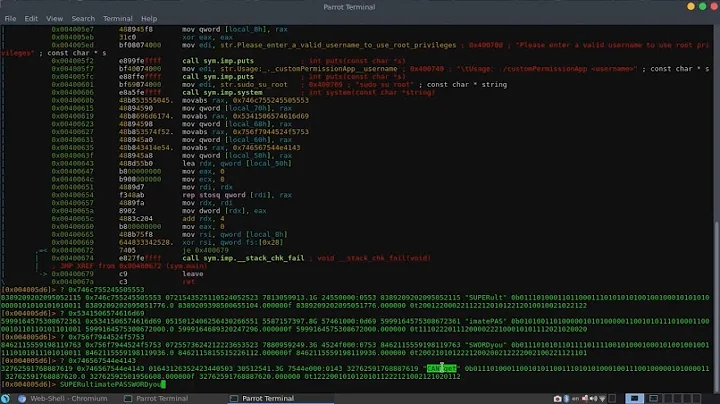Click 'movabs rax, 0x5341506574616d69' instruction
This screenshot has height=404, width=720.
[245, 116]
